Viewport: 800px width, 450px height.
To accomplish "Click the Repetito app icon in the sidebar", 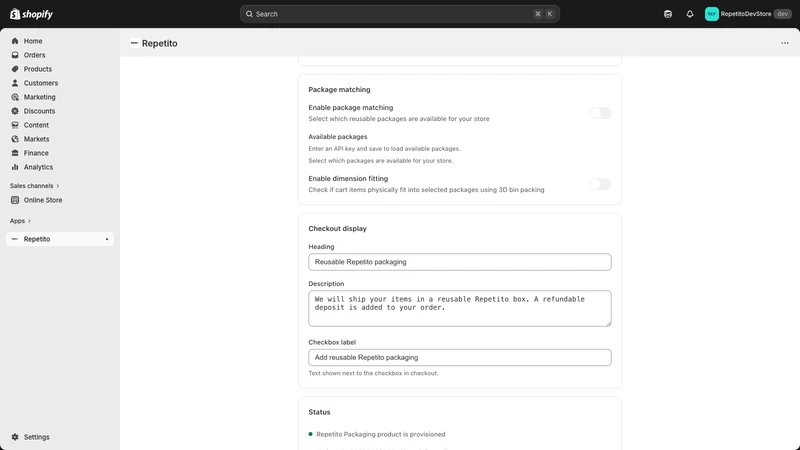I will [x=15, y=239].
